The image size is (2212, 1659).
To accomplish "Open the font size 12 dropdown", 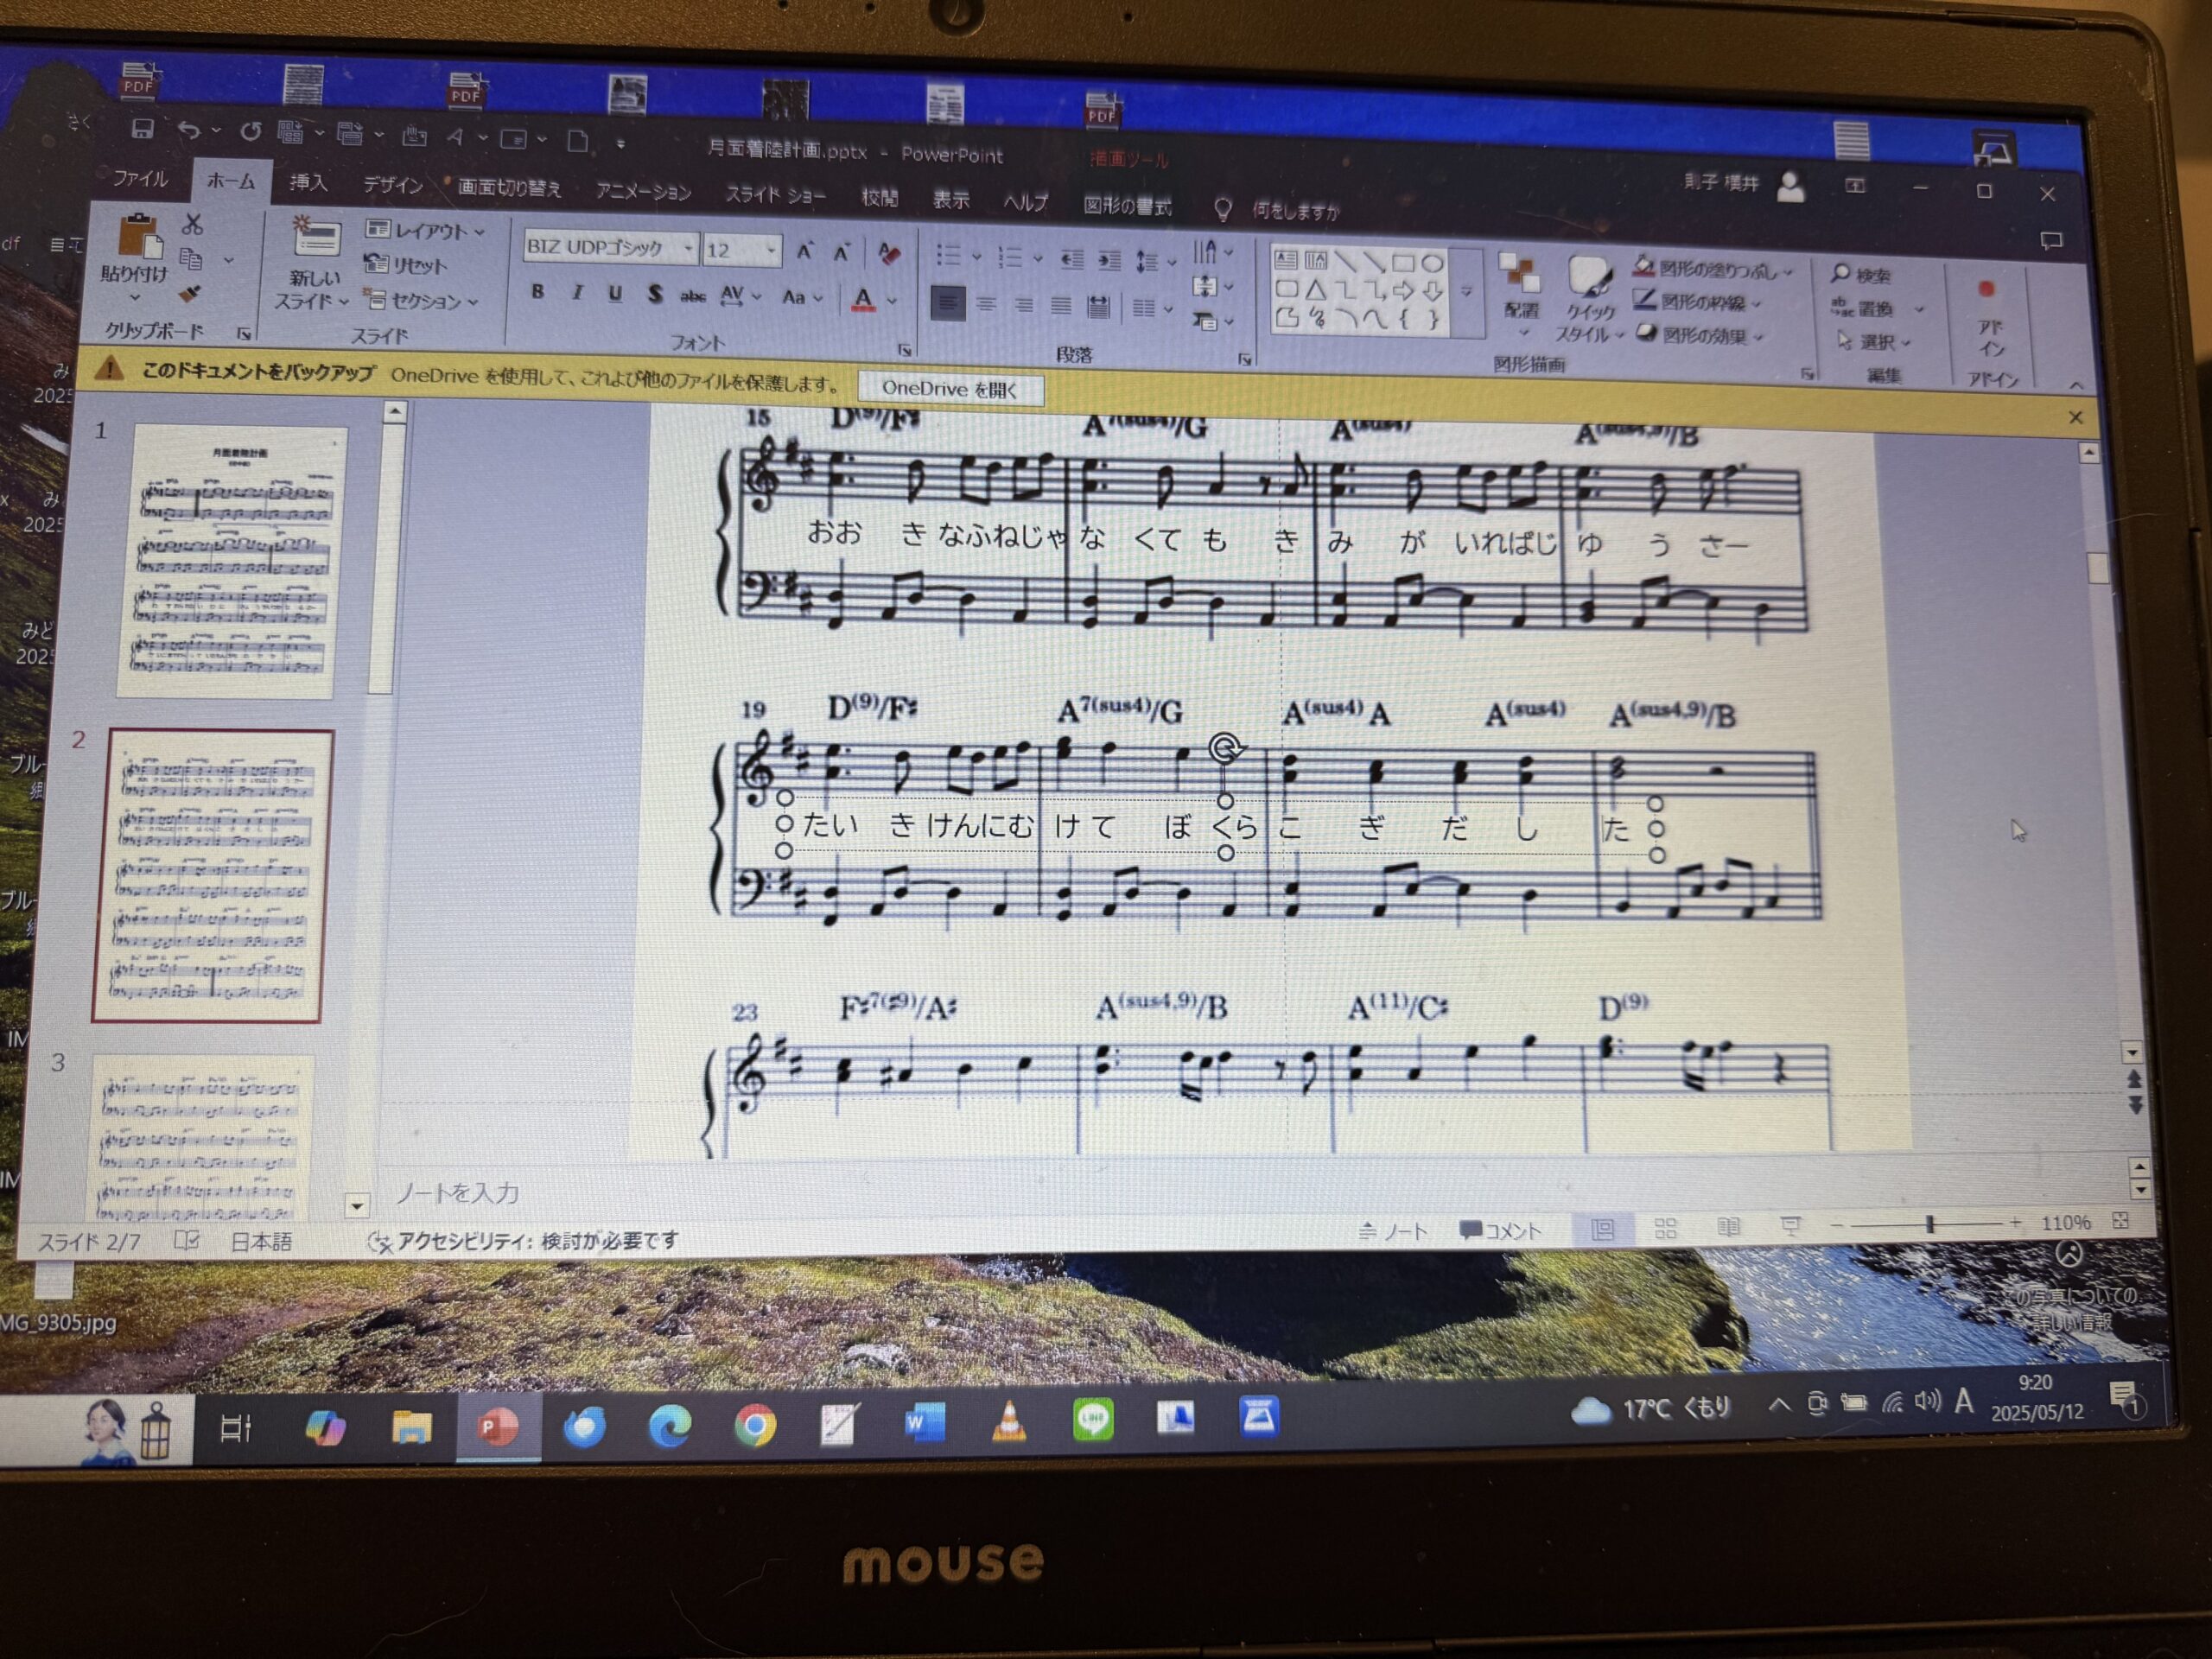I will pos(772,250).
